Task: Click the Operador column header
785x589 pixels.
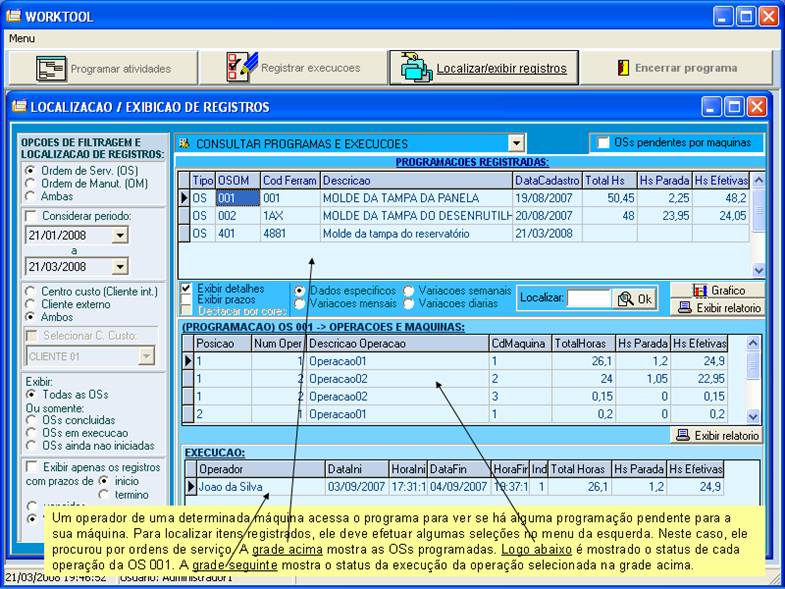Action: (x=260, y=469)
